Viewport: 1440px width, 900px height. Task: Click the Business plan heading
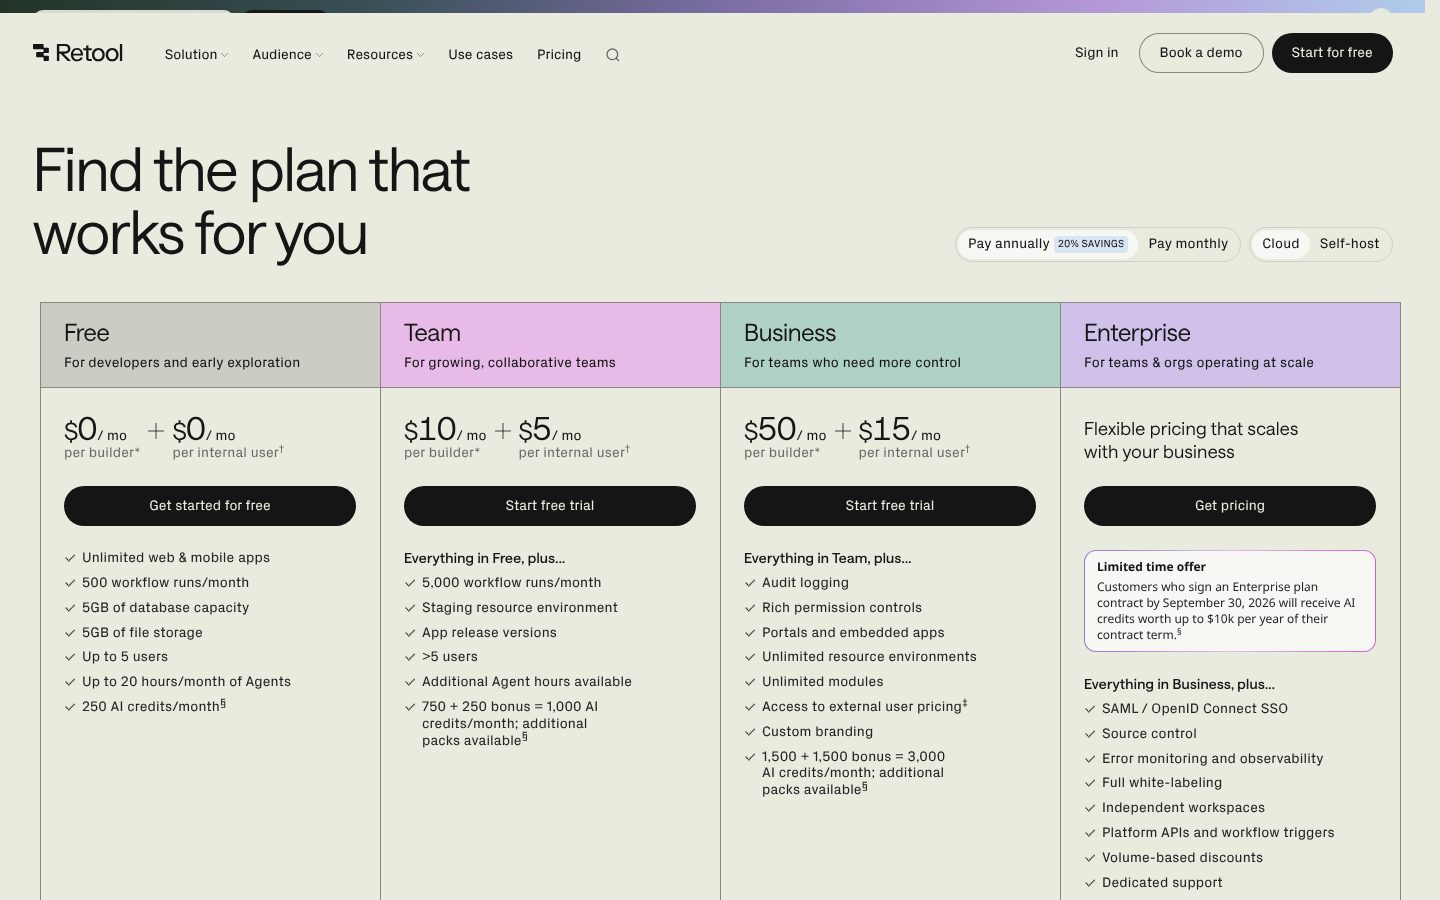[x=790, y=333]
